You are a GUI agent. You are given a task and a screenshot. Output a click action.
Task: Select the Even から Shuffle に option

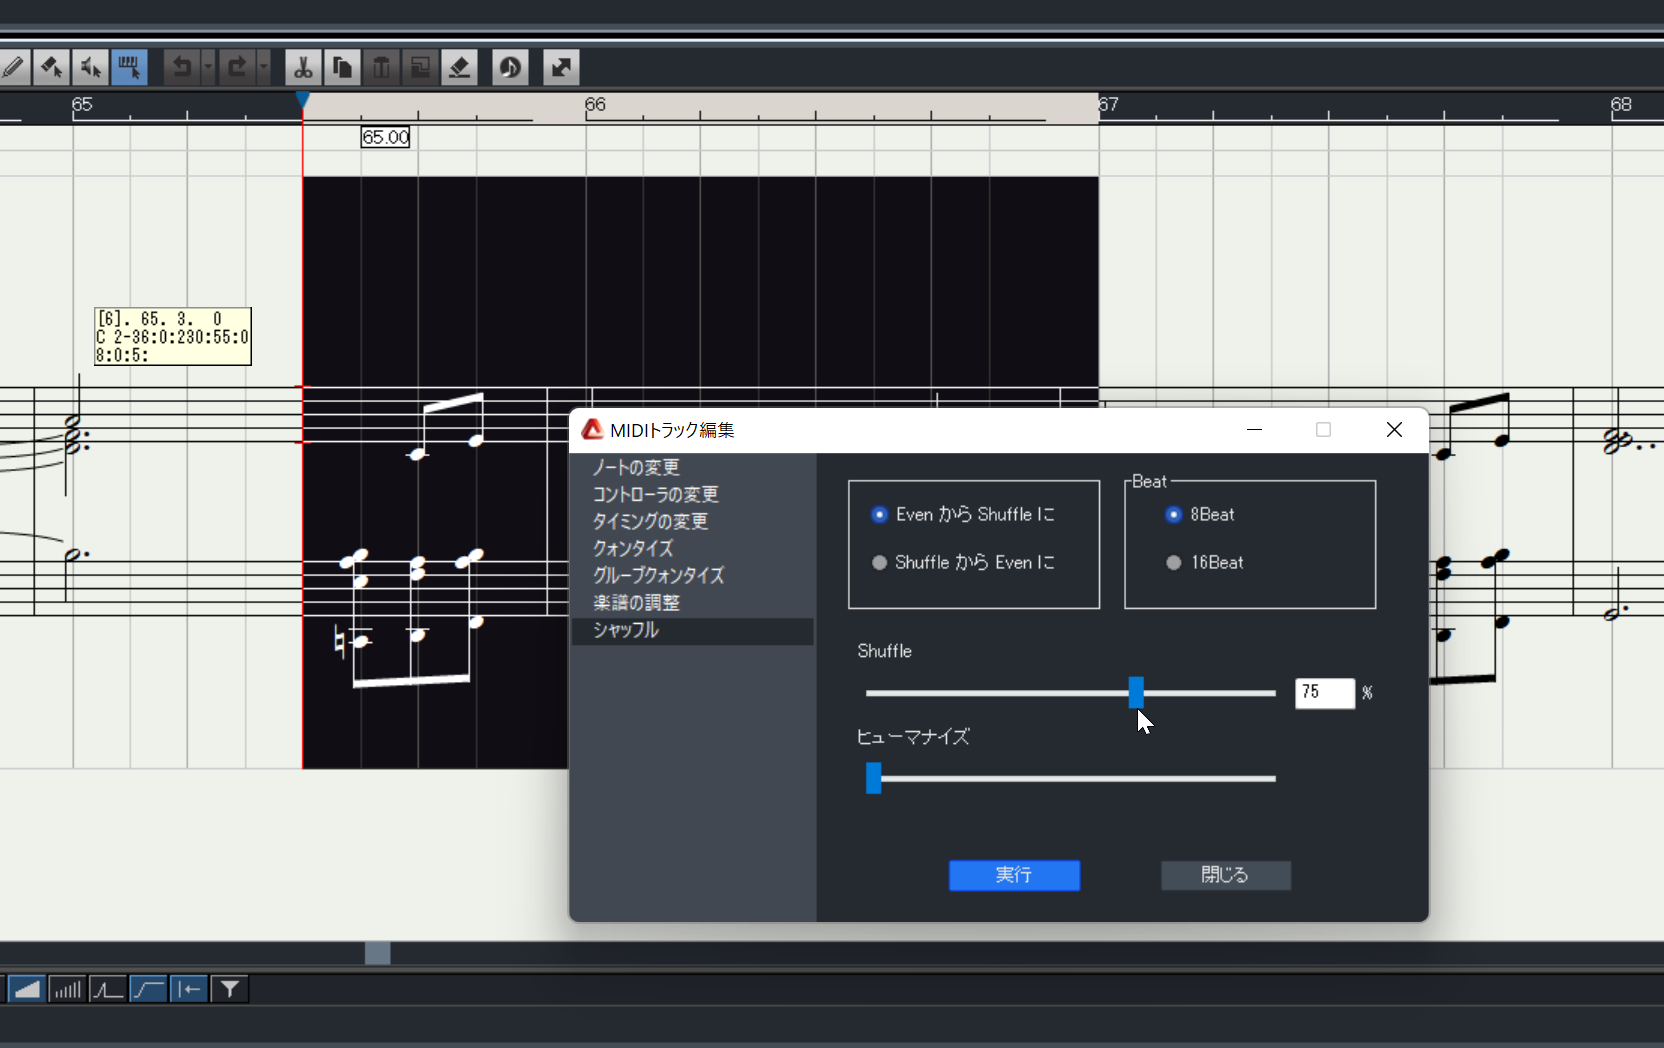[964, 514]
